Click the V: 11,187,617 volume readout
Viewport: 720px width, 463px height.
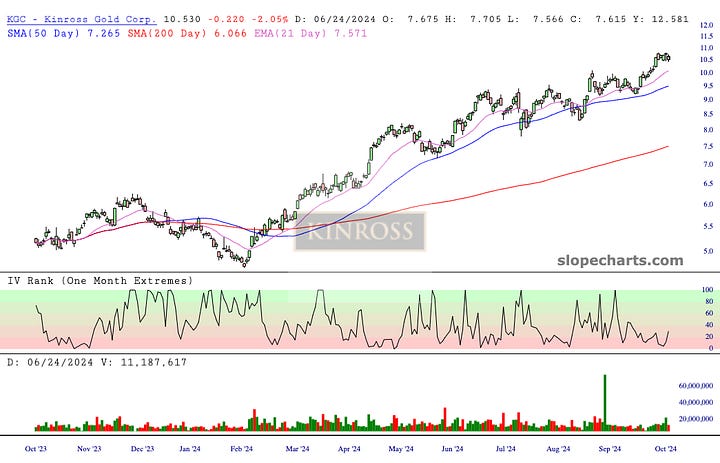tap(144, 362)
